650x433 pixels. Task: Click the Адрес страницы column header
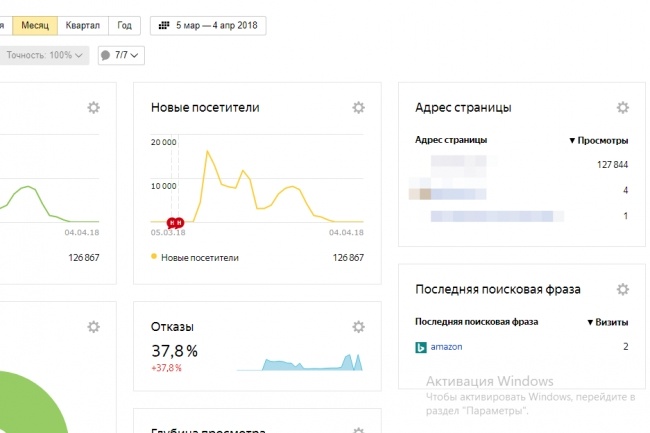[451, 140]
